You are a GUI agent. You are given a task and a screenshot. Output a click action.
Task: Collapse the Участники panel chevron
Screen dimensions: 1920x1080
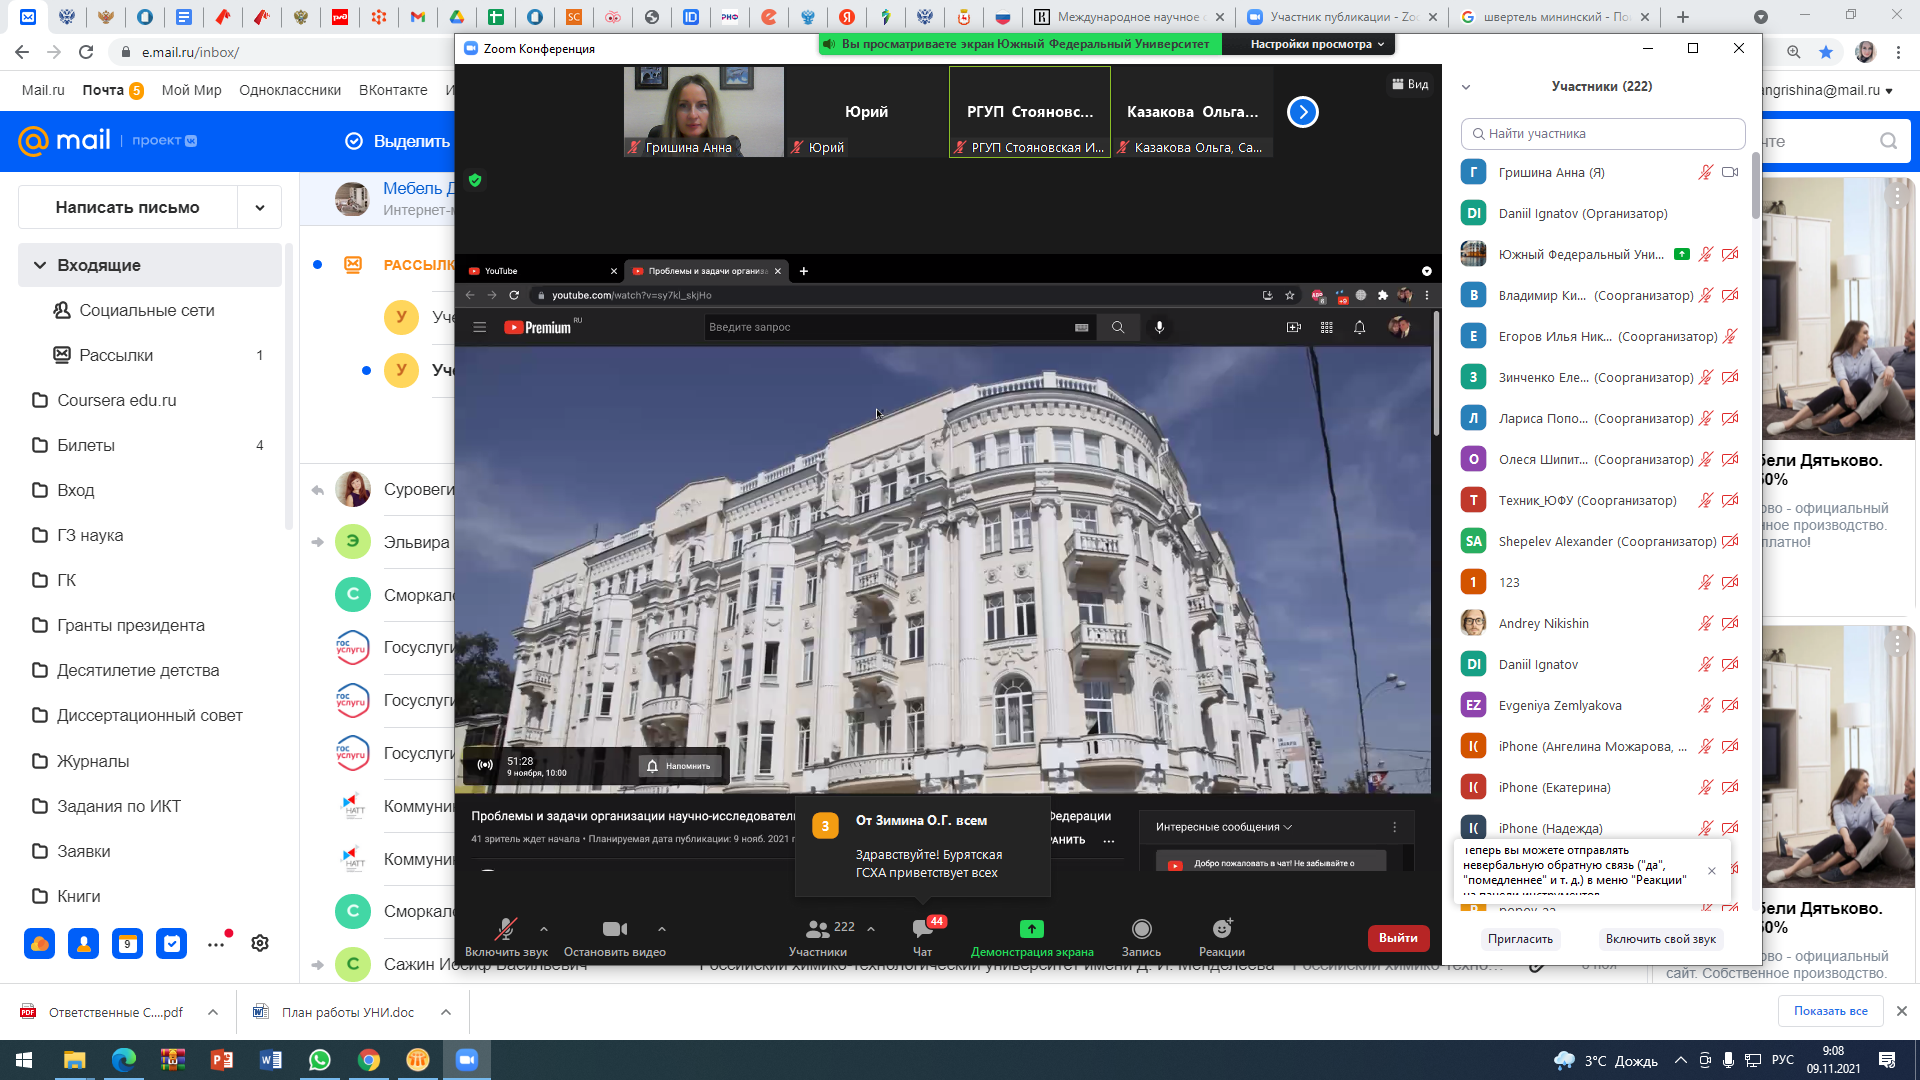[1466, 87]
